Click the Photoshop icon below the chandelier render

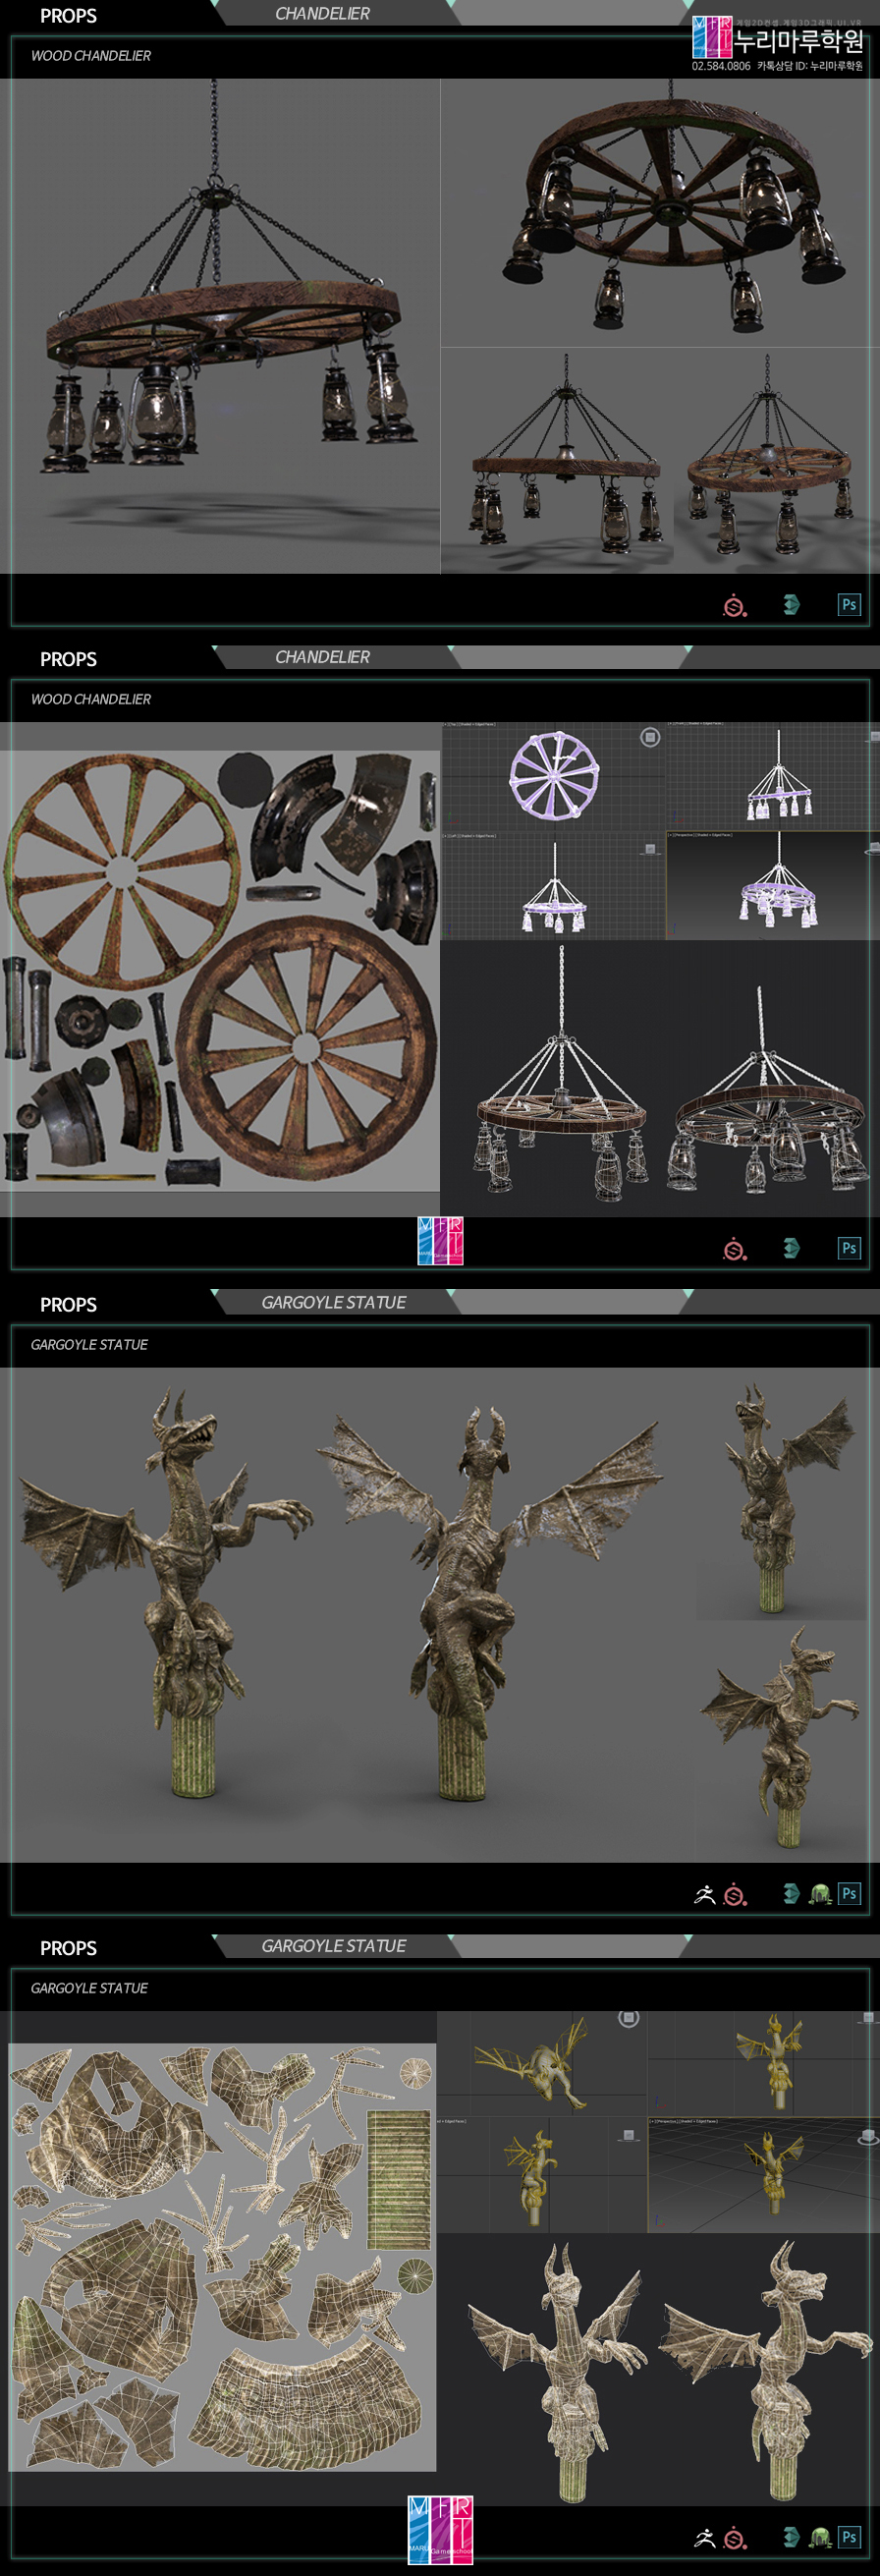(848, 604)
